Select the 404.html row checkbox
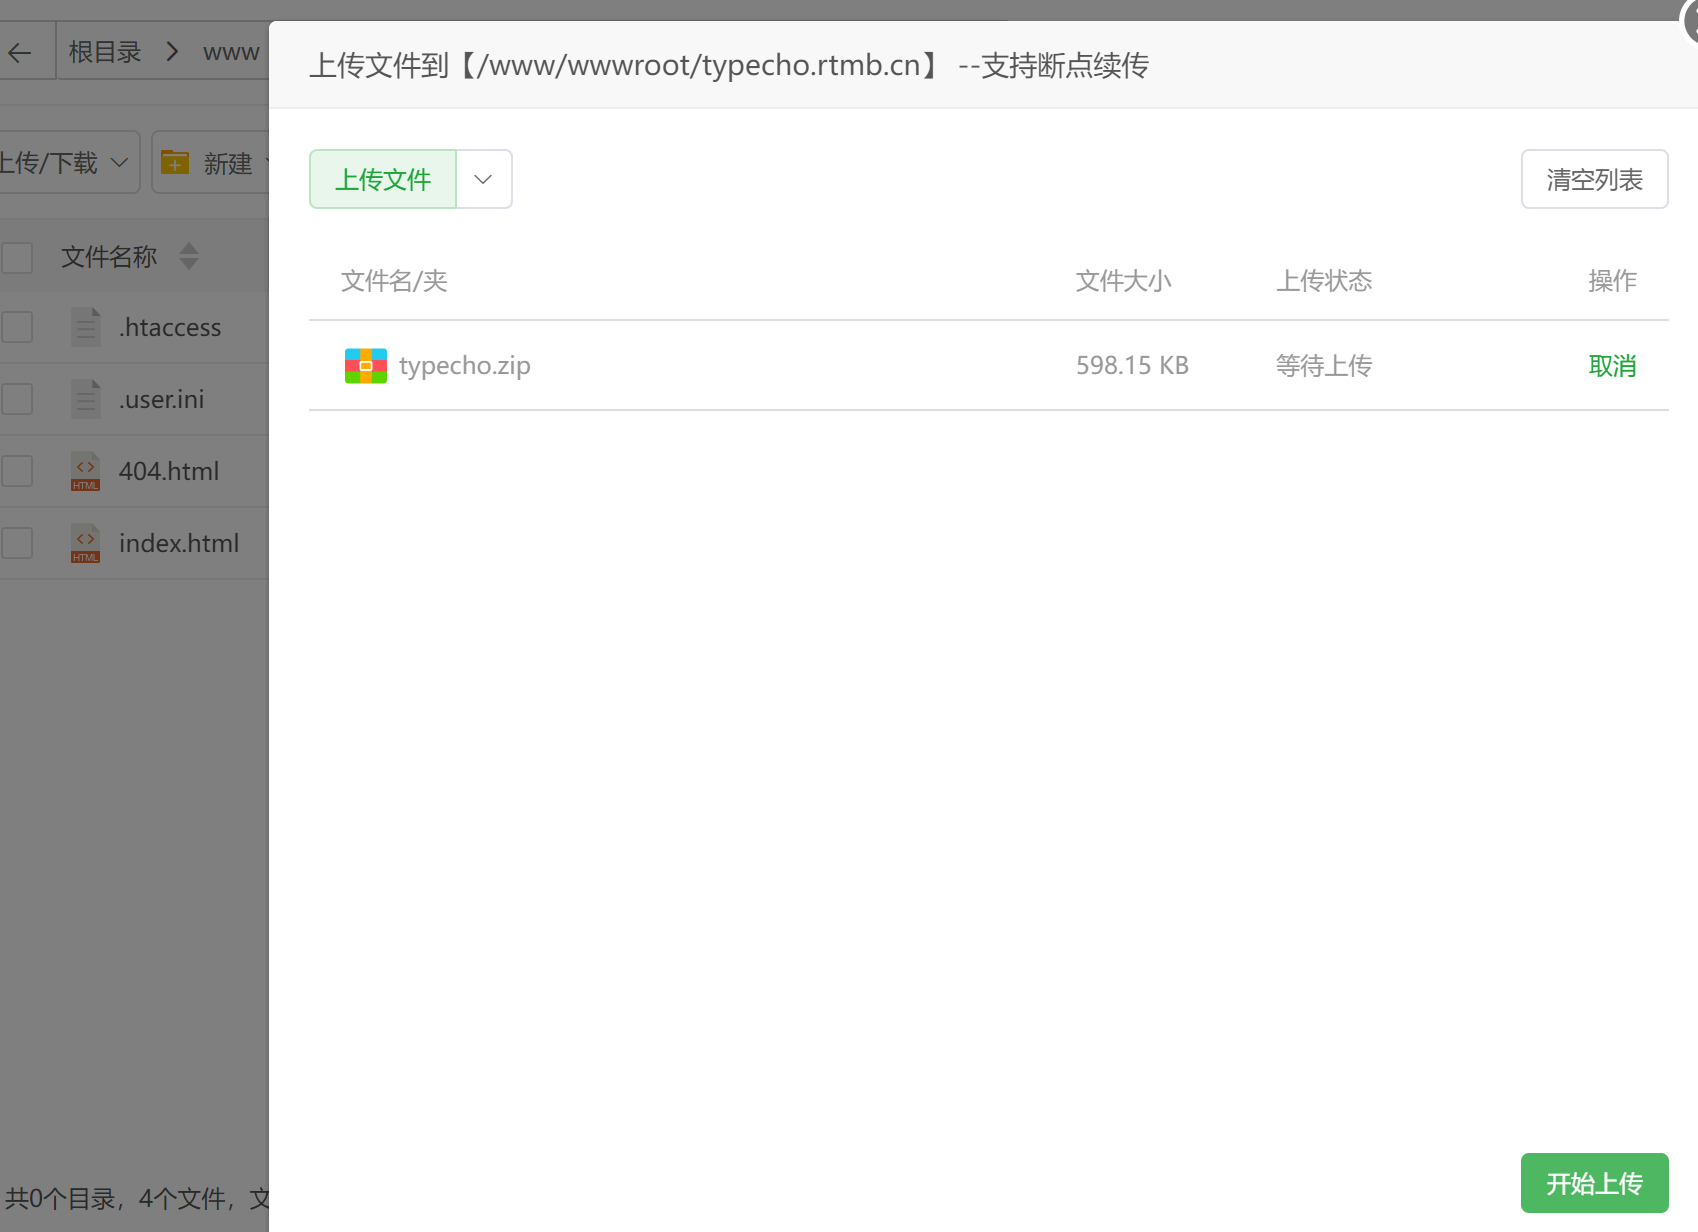Image resolution: width=1698 pixels, height=1232 pixels. [x=17, y=471]
